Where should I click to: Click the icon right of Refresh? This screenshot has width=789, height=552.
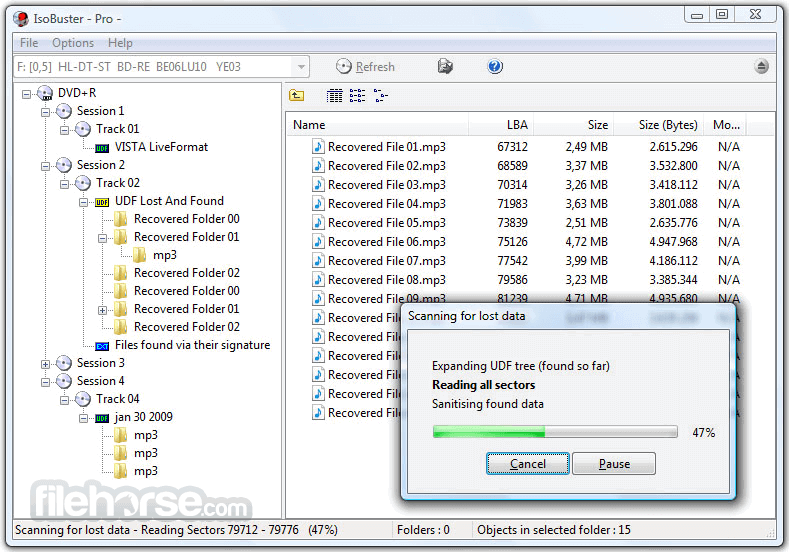[x=446, y=67]
